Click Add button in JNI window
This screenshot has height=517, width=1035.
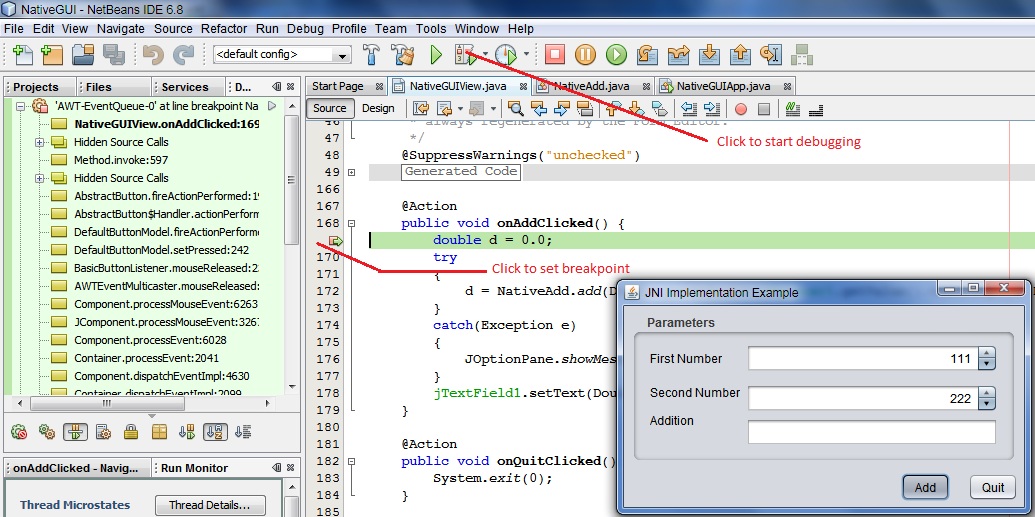coord(925,488)
